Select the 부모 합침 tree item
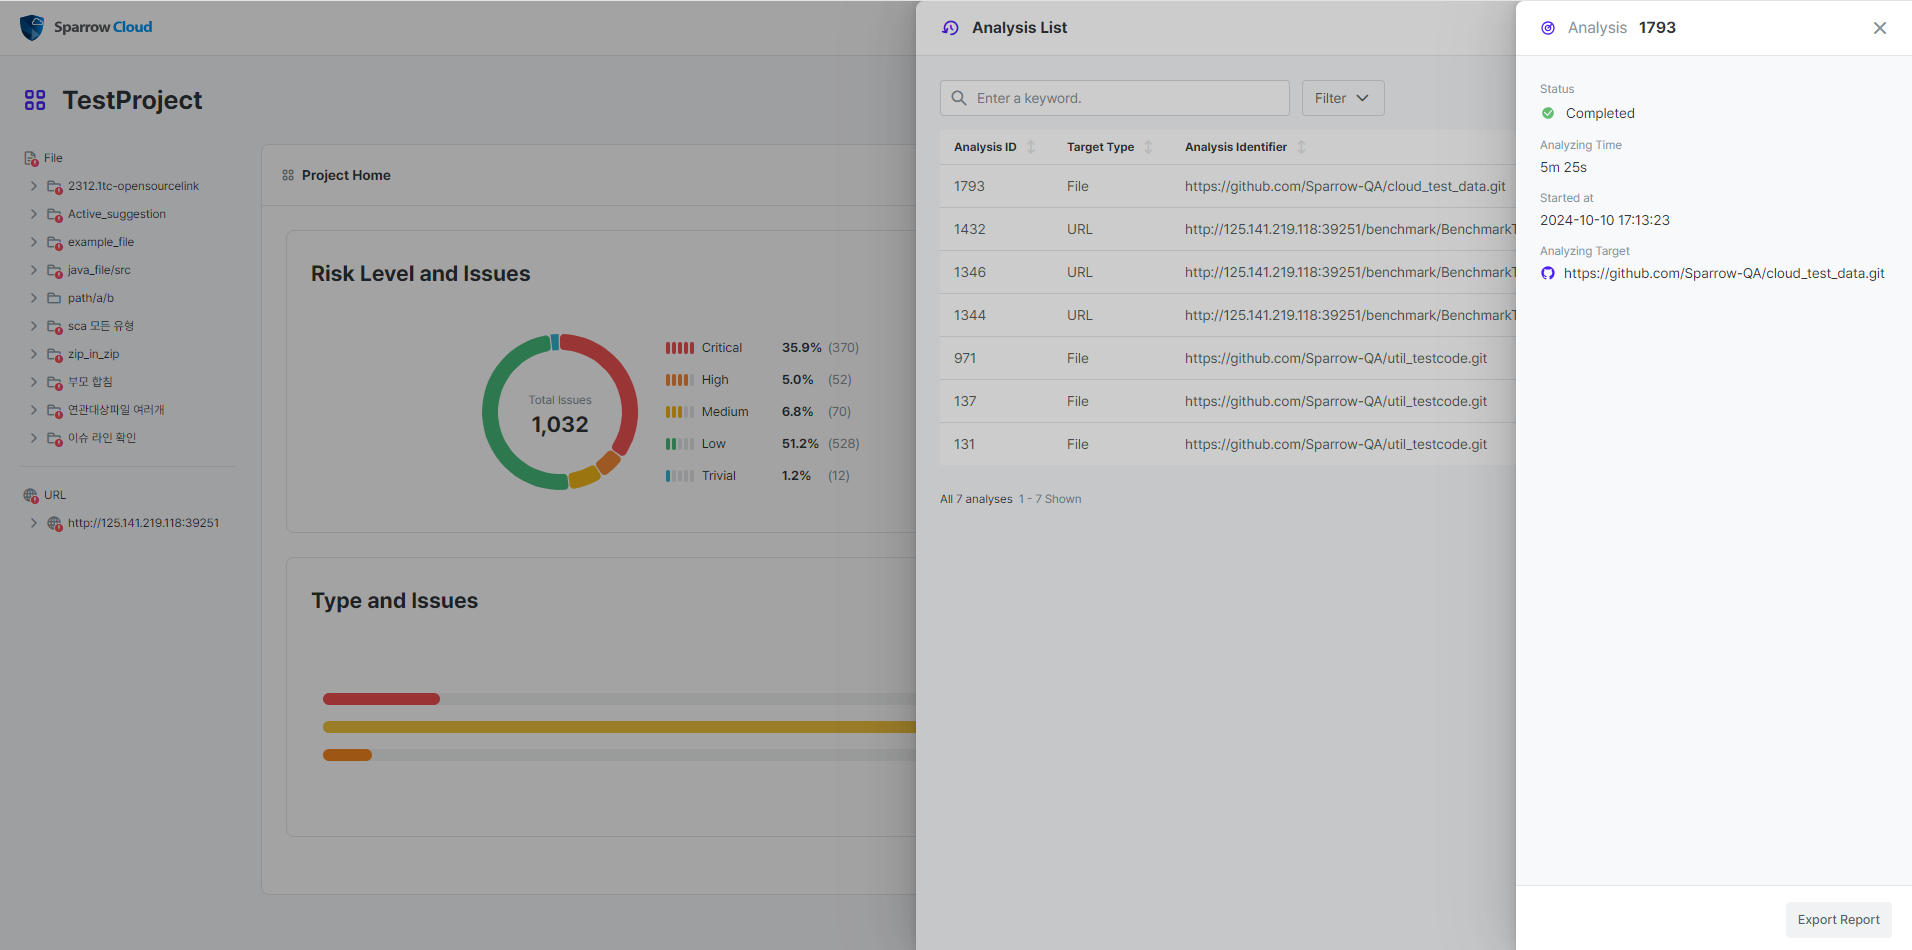This screenshot has width=1912, height=950. pos(90,382)
